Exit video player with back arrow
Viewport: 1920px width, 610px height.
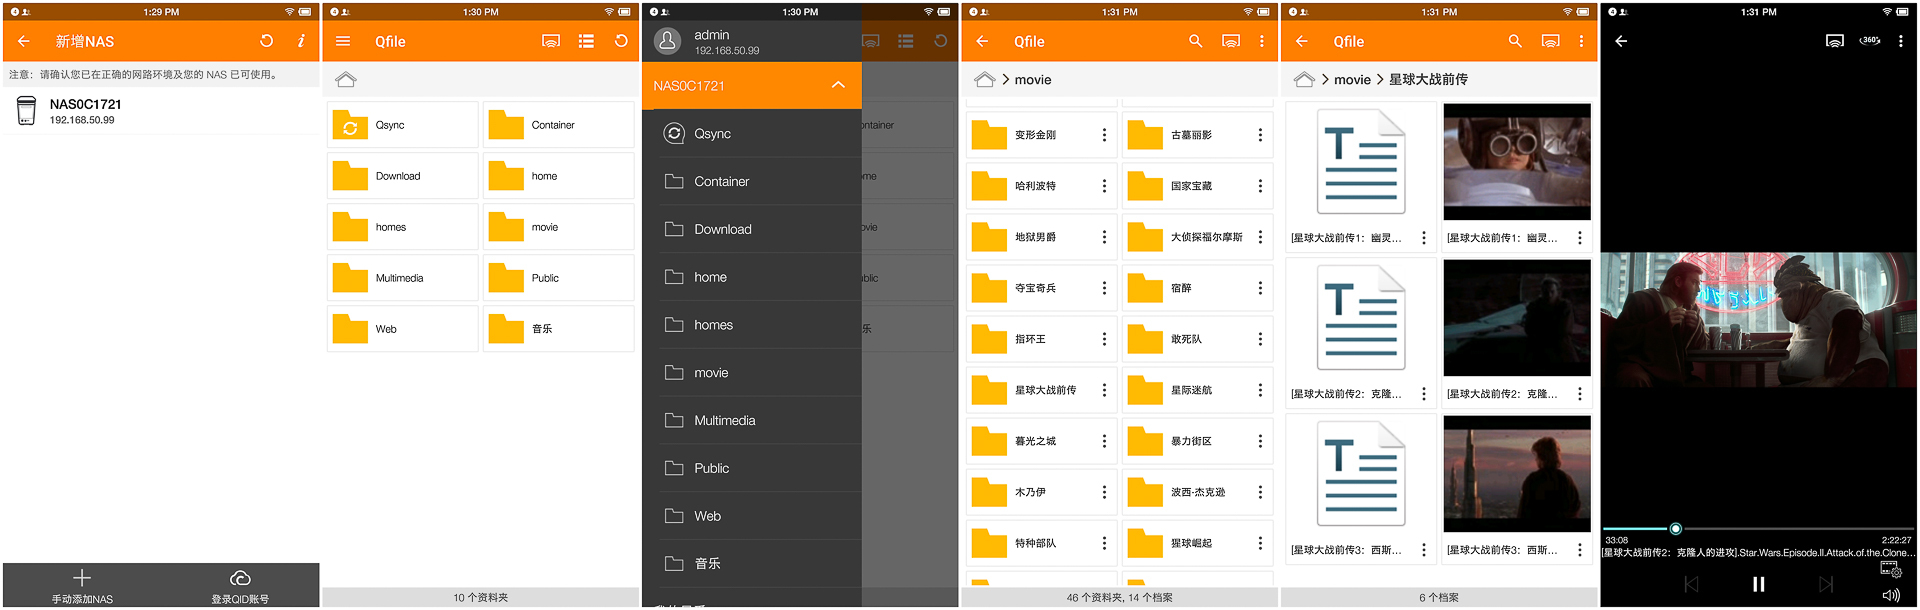coord(1621,41)
